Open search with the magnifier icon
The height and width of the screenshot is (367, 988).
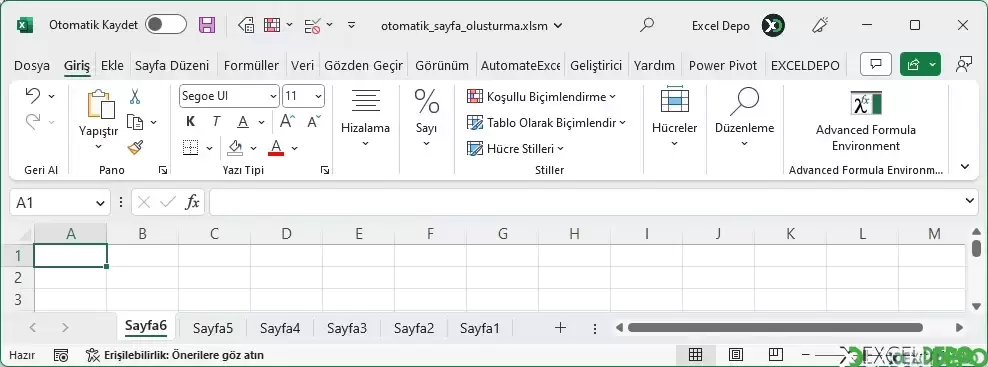click(646, 25)
